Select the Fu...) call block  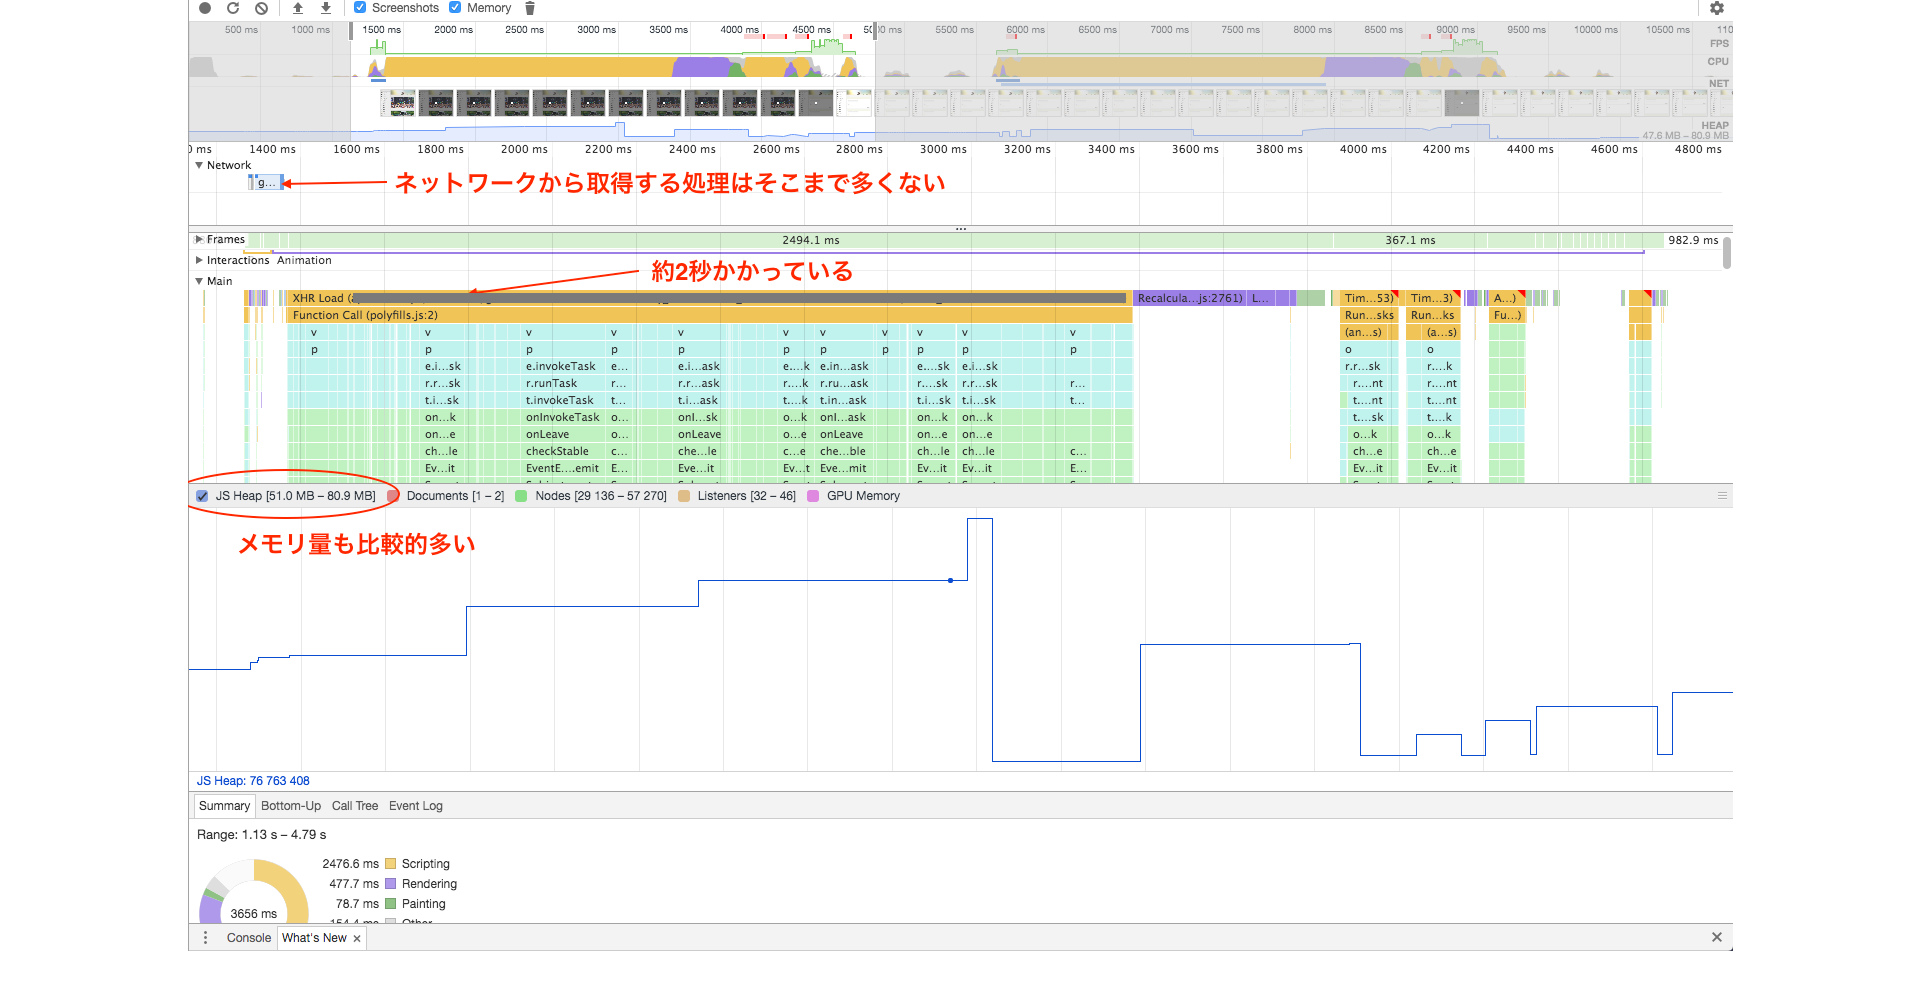(1507, 315)
